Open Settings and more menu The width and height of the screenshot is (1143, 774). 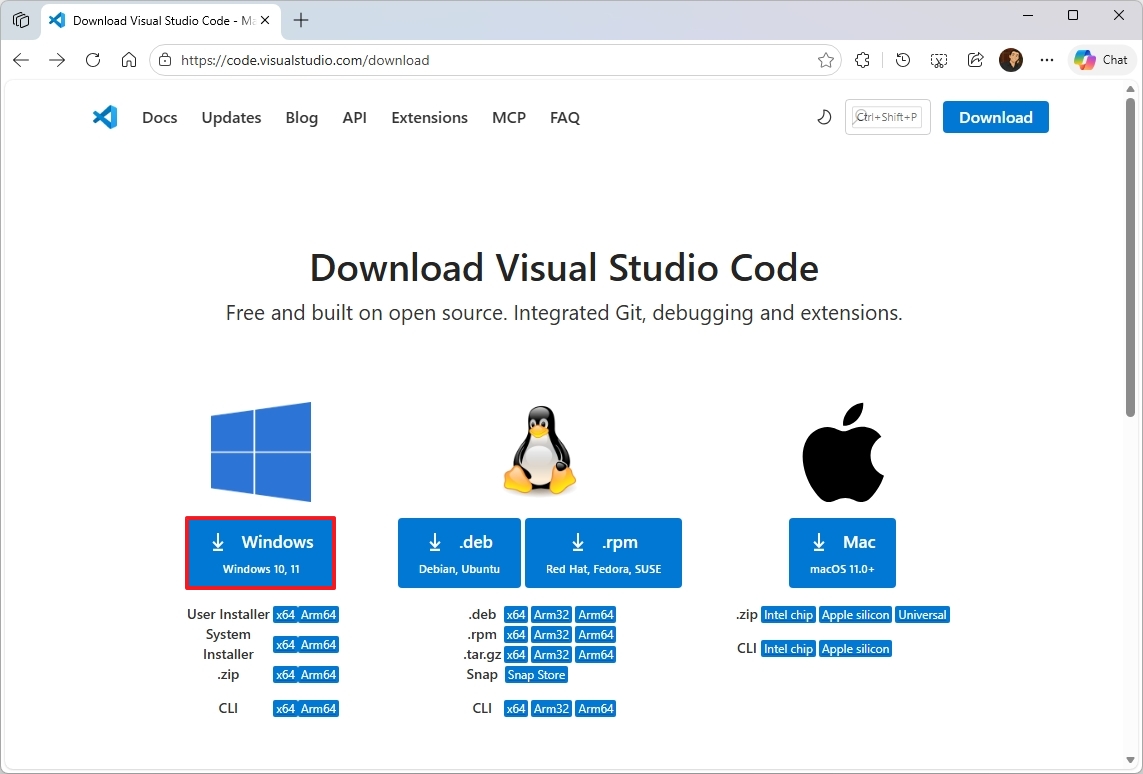pyautogui.click(x=1047, y=60)
